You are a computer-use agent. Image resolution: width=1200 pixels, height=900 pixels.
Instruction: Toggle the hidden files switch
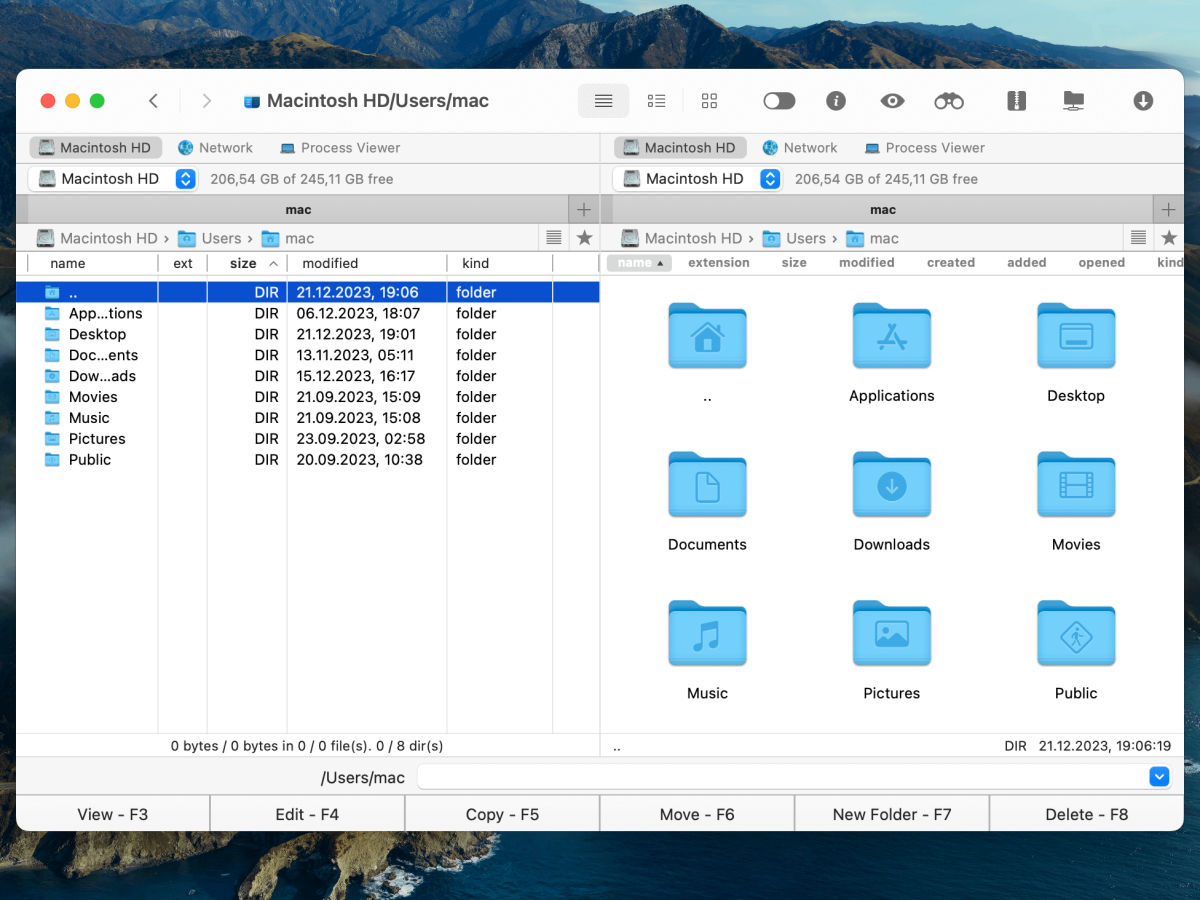[x=779, y=100]
